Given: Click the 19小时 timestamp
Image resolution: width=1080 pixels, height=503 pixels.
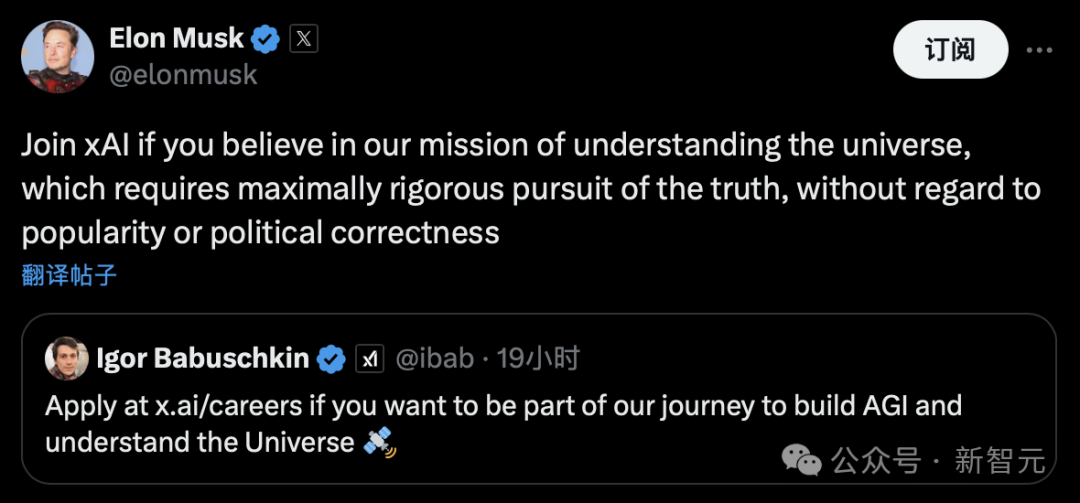Looking at the screenshot, I should pyautogui.click(x=538, y=358).
